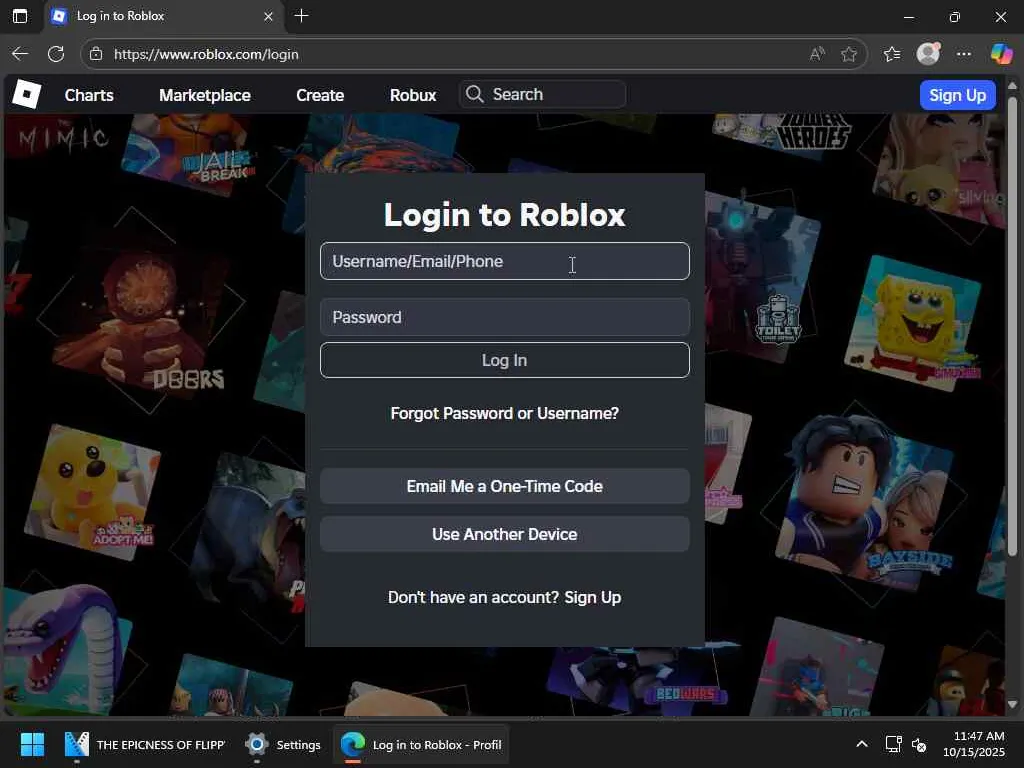This screenshot has height=768, width=1024.
Task: Open Forgot Password or Username link
Action: click(x=505, y=413)
